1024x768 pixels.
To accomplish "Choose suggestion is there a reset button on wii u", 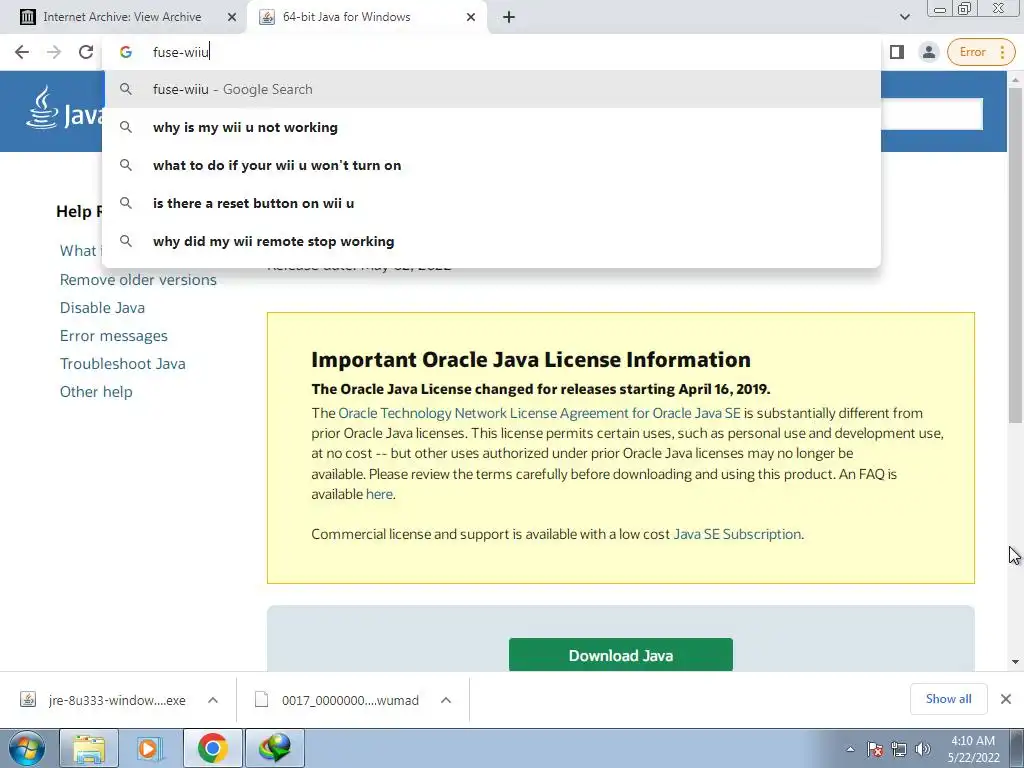I will tap(491, 203).
